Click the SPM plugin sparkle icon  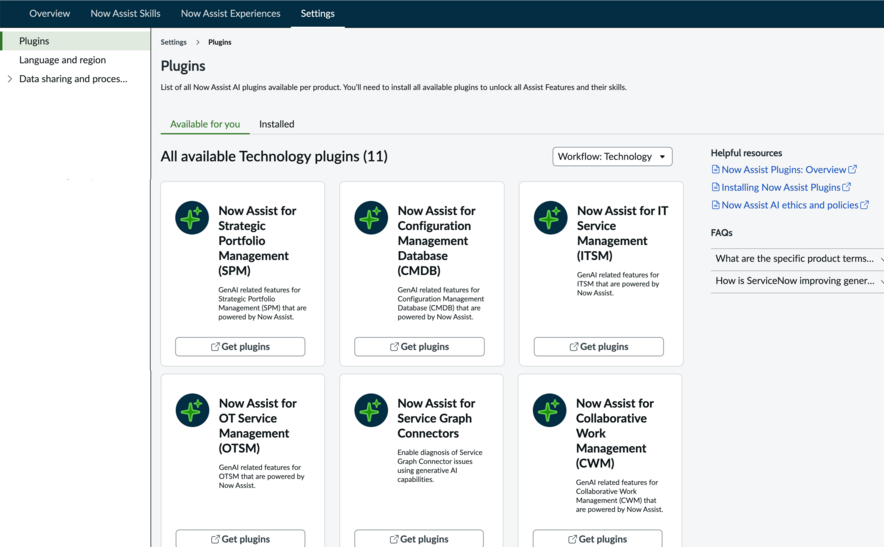click(x=192, y=217)
